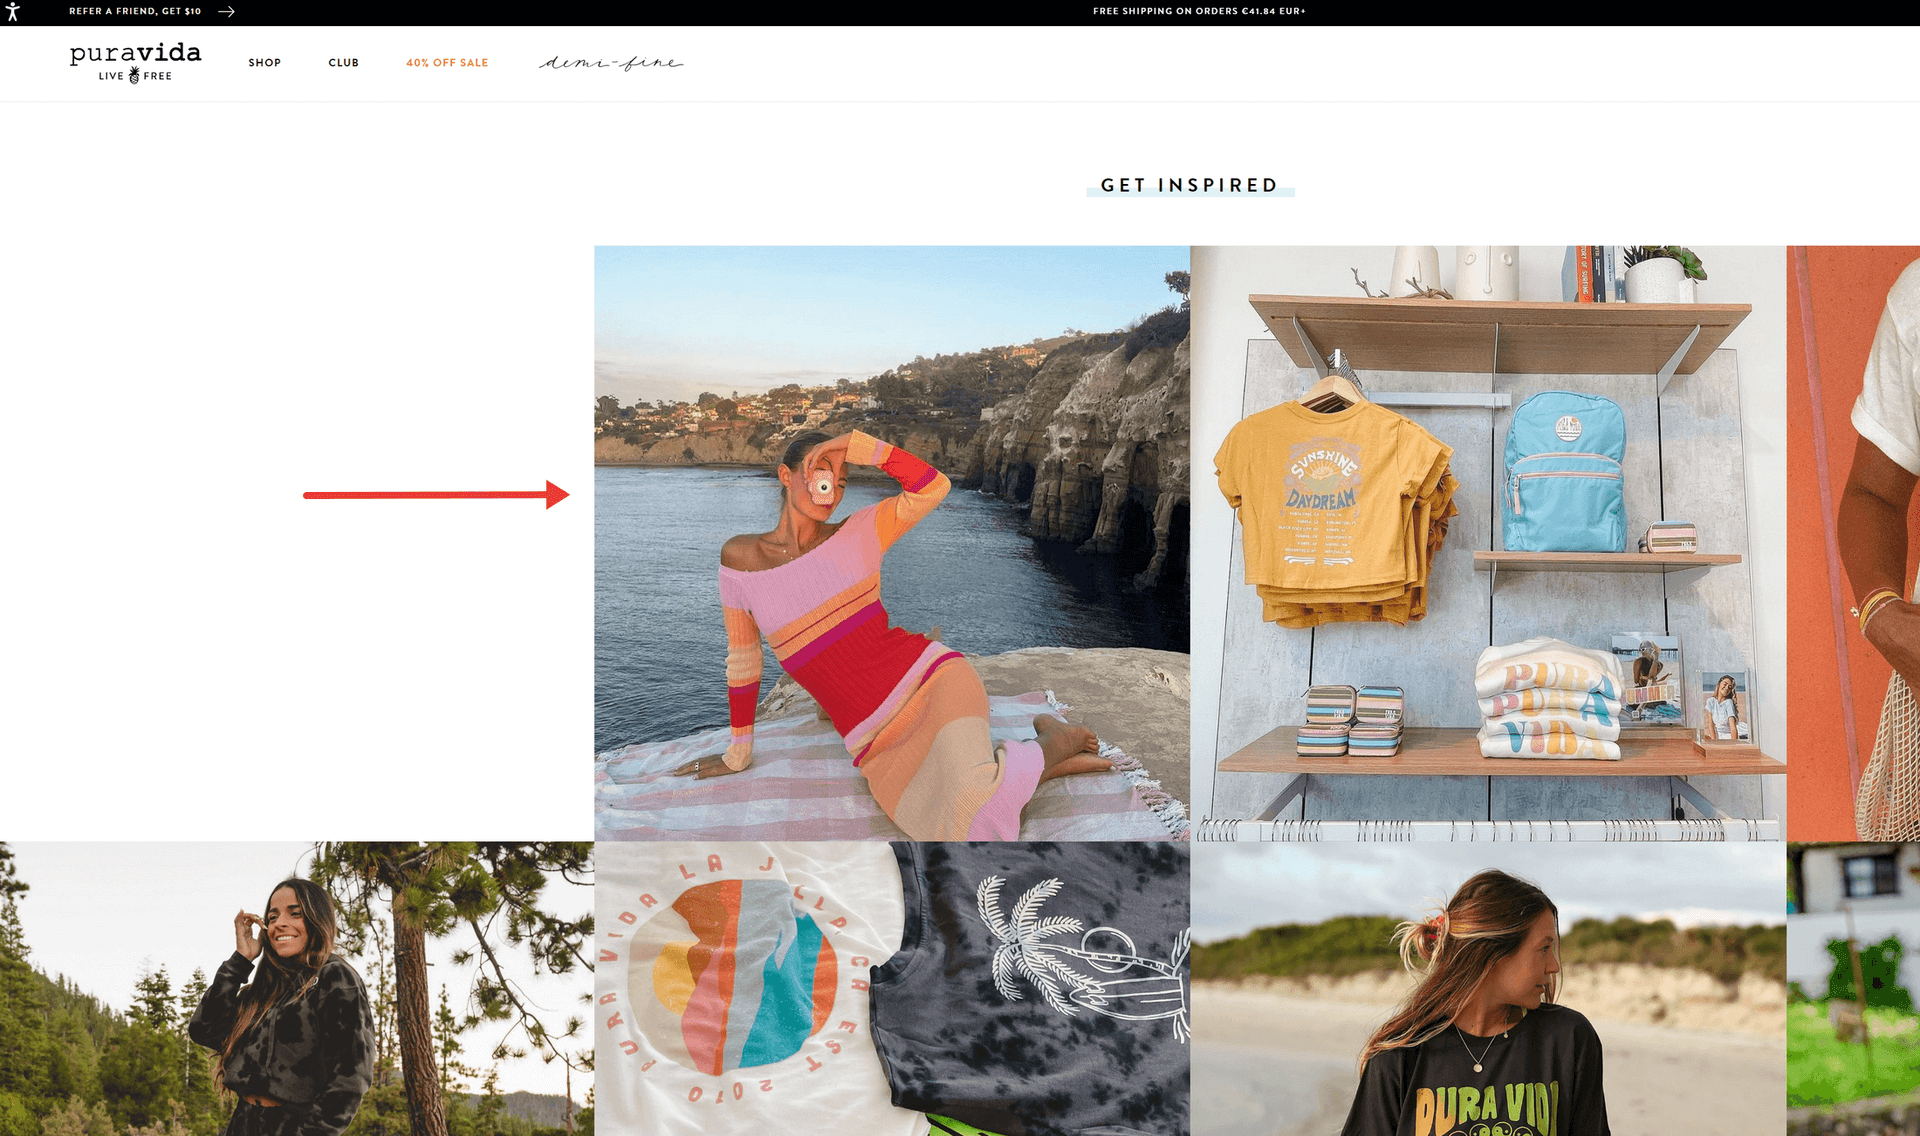
Task: Select the beach photo of woman in Pura Vida tee
Action: [1487, 985]
